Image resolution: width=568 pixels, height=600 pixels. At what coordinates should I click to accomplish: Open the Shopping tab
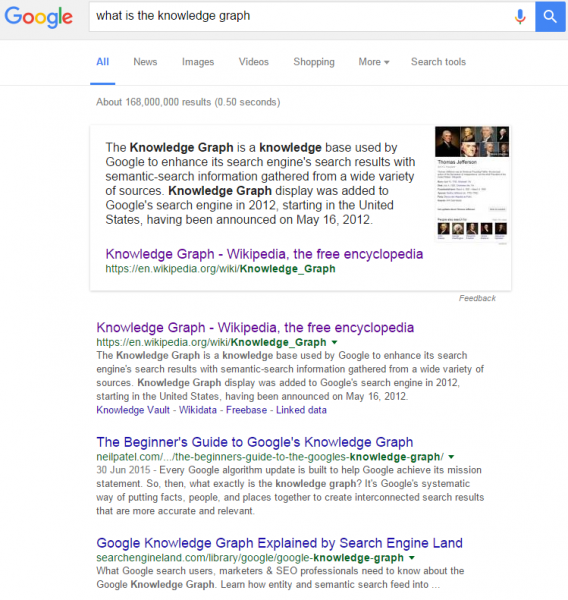pos(314,62)
